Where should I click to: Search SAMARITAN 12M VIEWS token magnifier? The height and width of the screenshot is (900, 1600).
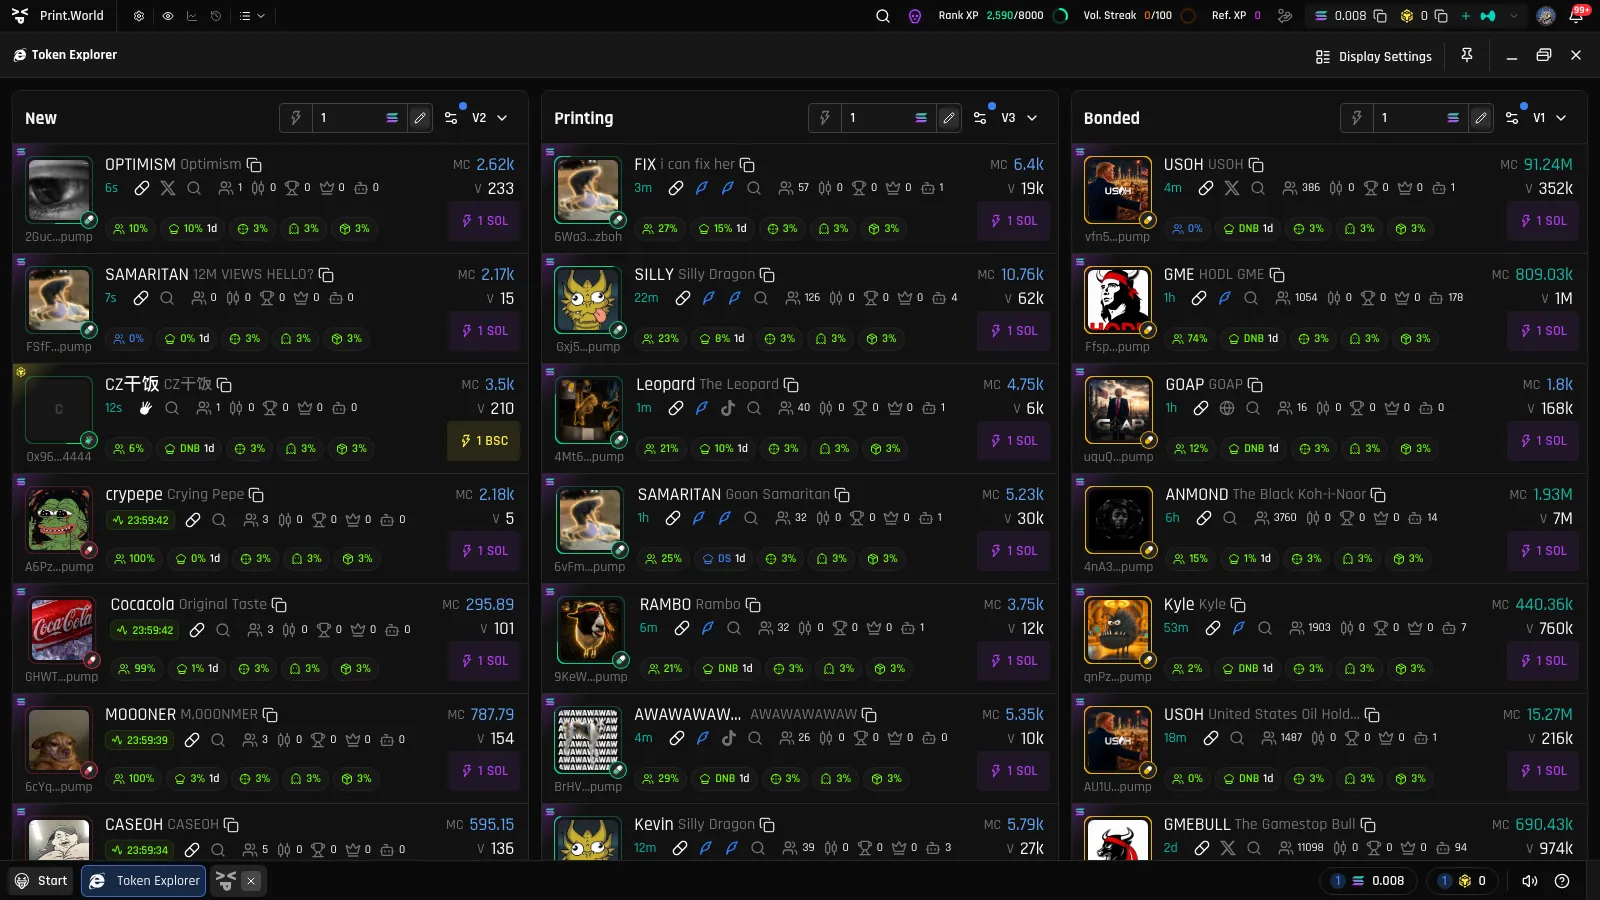(x=167, y=298)
